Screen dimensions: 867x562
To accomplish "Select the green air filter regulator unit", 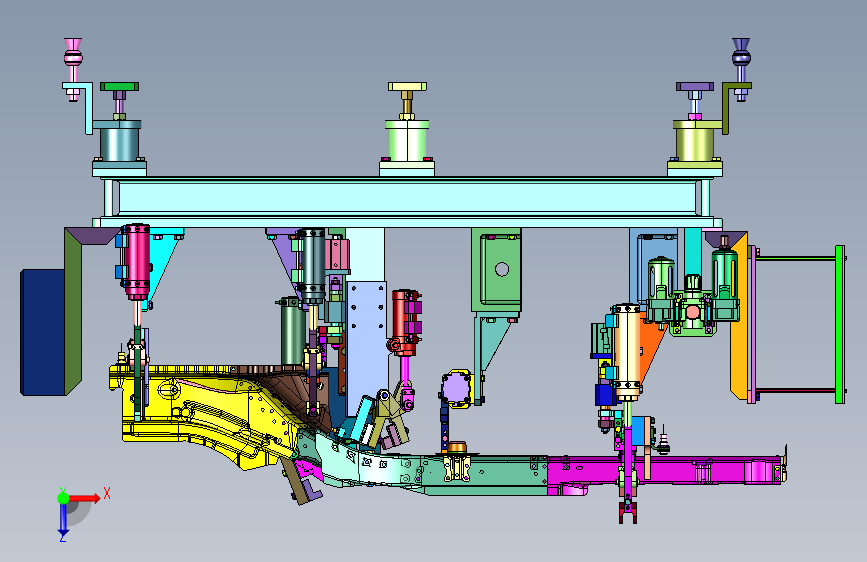I will [x=693, y=299].
